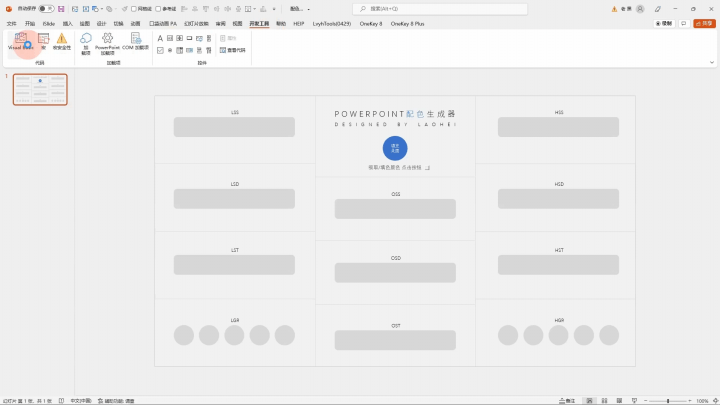Click the language indicator in status bar
720x405 pixels.
click(x=81, y=401)
